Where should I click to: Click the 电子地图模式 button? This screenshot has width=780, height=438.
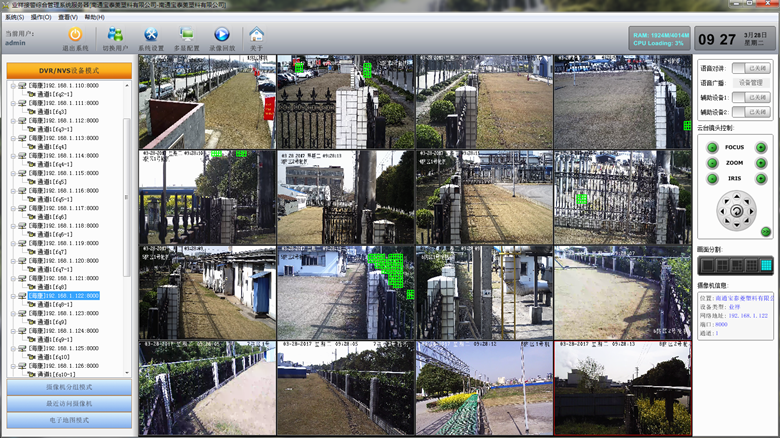(69, 419)
